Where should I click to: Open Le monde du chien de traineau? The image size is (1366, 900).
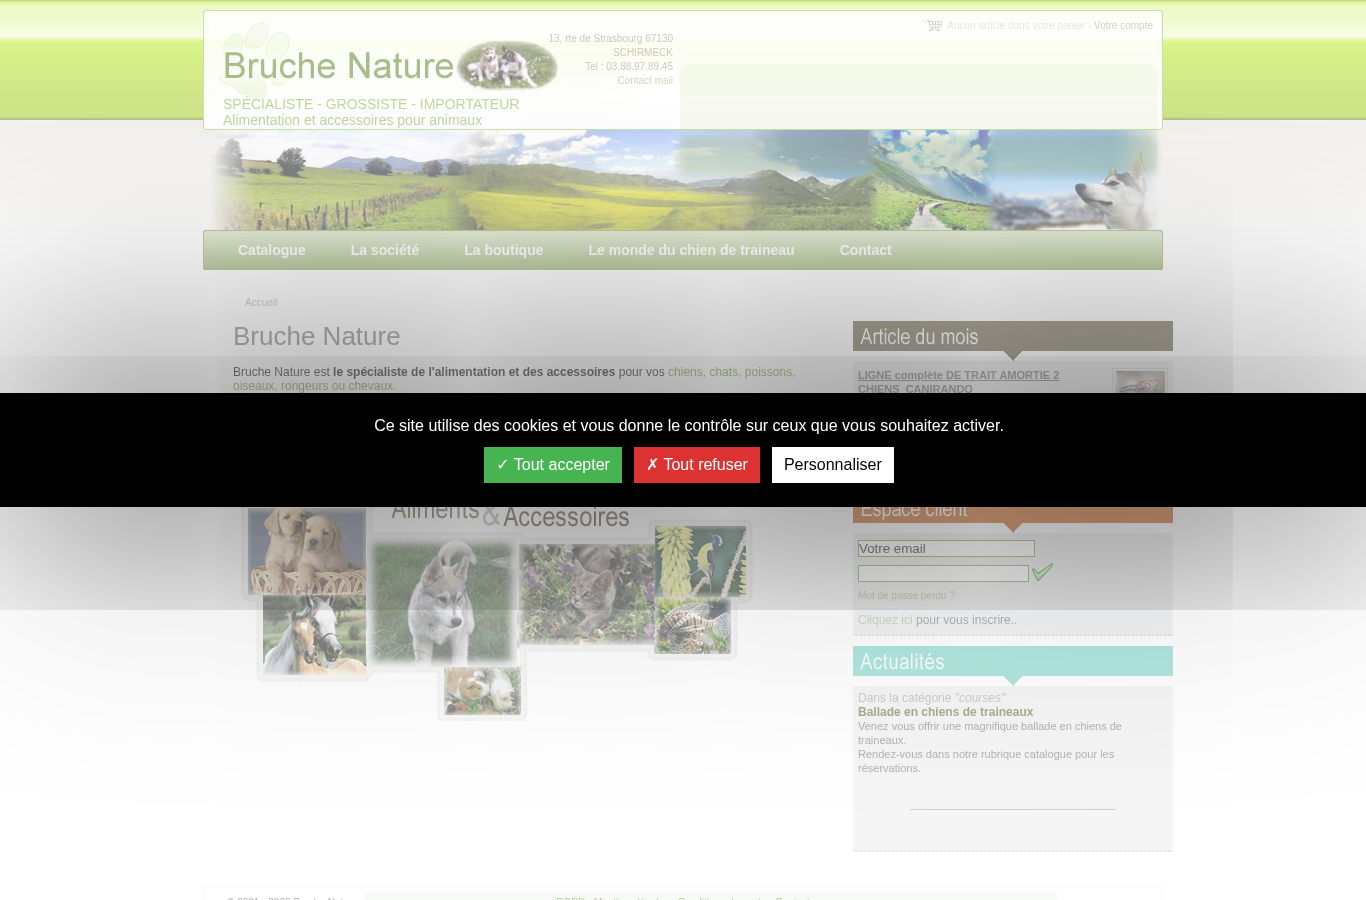(691, 250)
